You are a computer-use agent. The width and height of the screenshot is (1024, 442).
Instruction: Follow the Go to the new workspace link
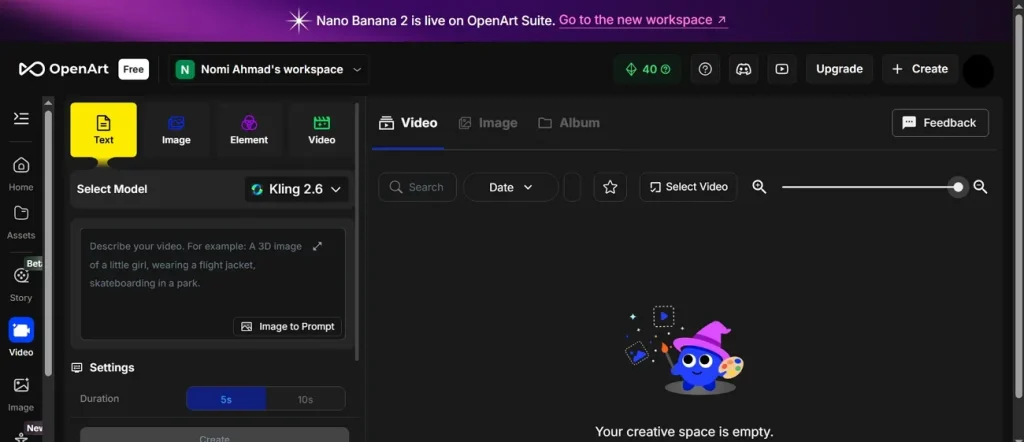tap(643, 20)
